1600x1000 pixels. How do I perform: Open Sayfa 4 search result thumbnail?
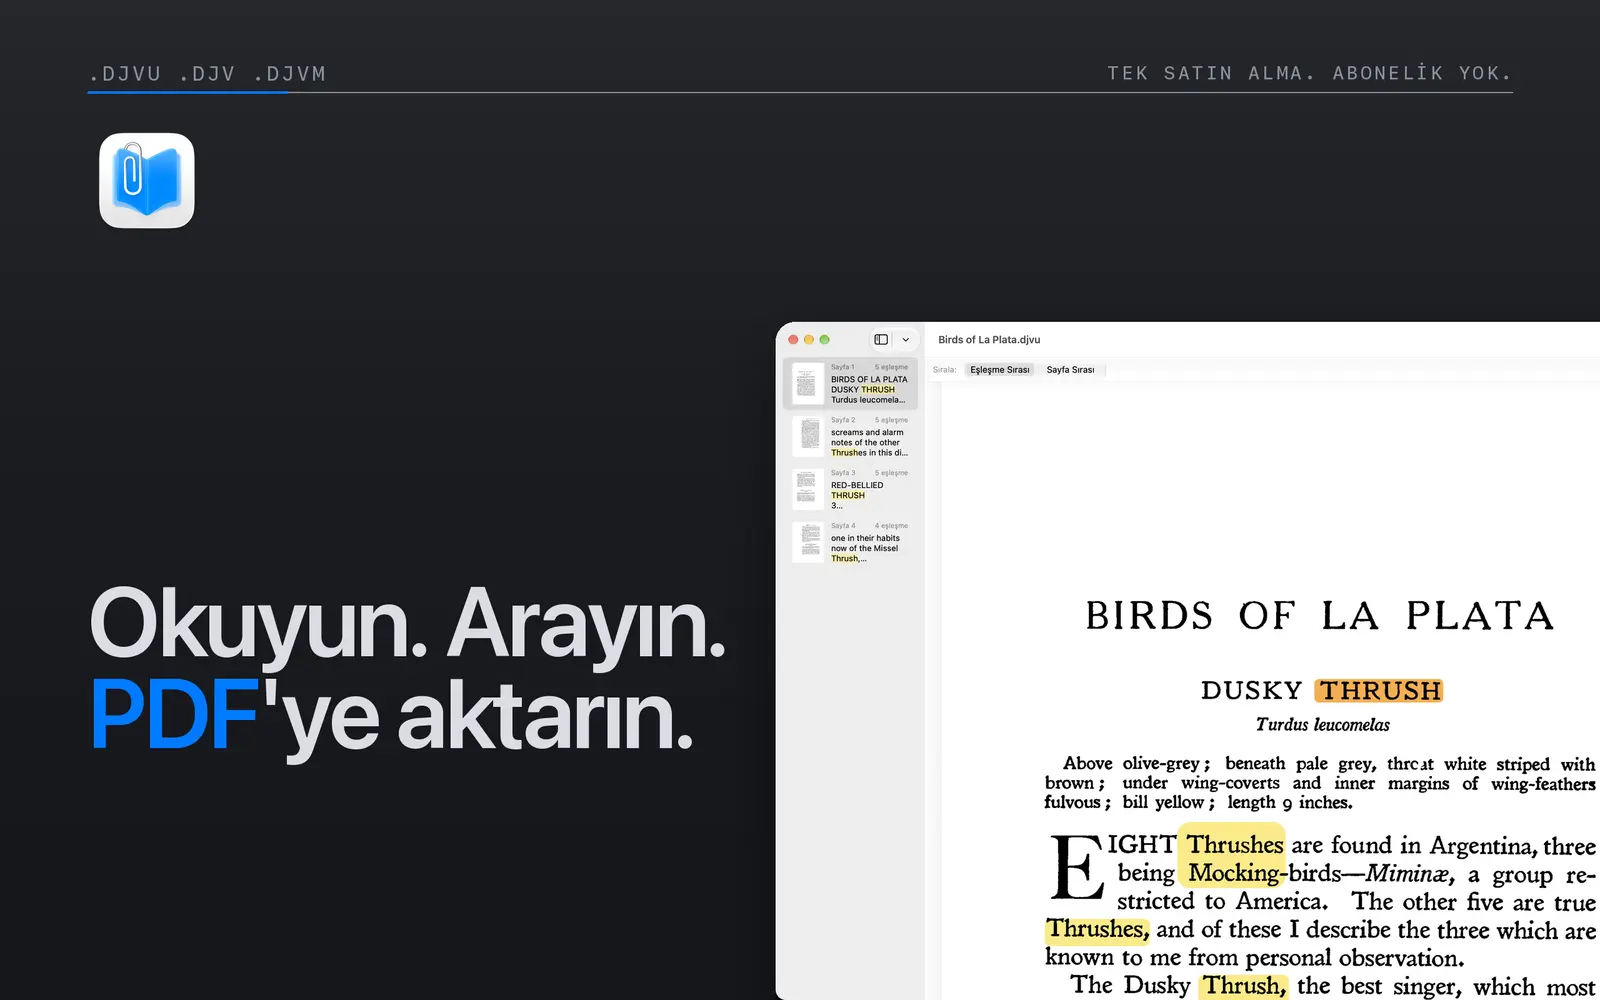[x=808, y=542]
